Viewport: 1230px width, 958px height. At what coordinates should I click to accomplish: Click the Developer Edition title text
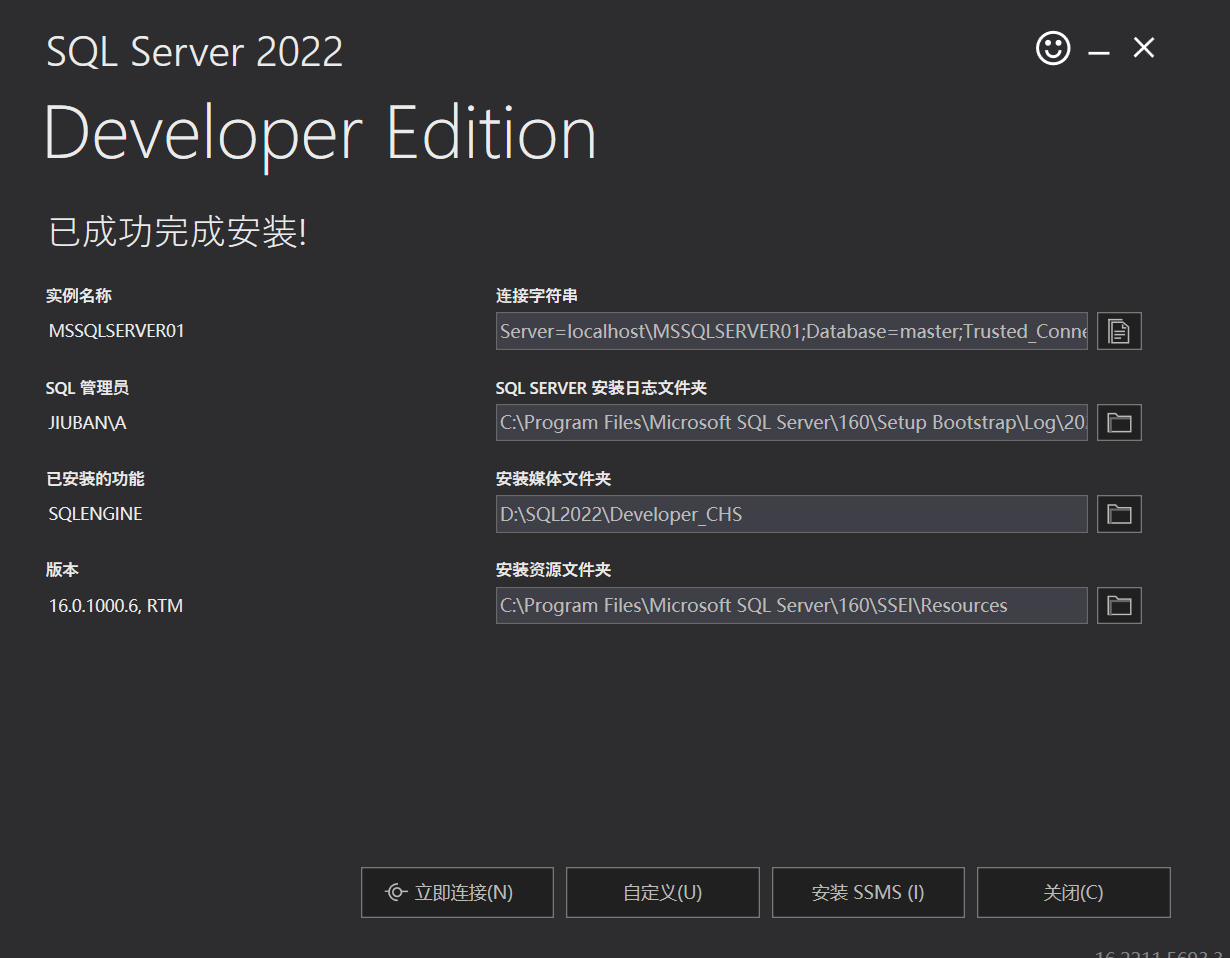pyautogui.click(x=320, y=134)
